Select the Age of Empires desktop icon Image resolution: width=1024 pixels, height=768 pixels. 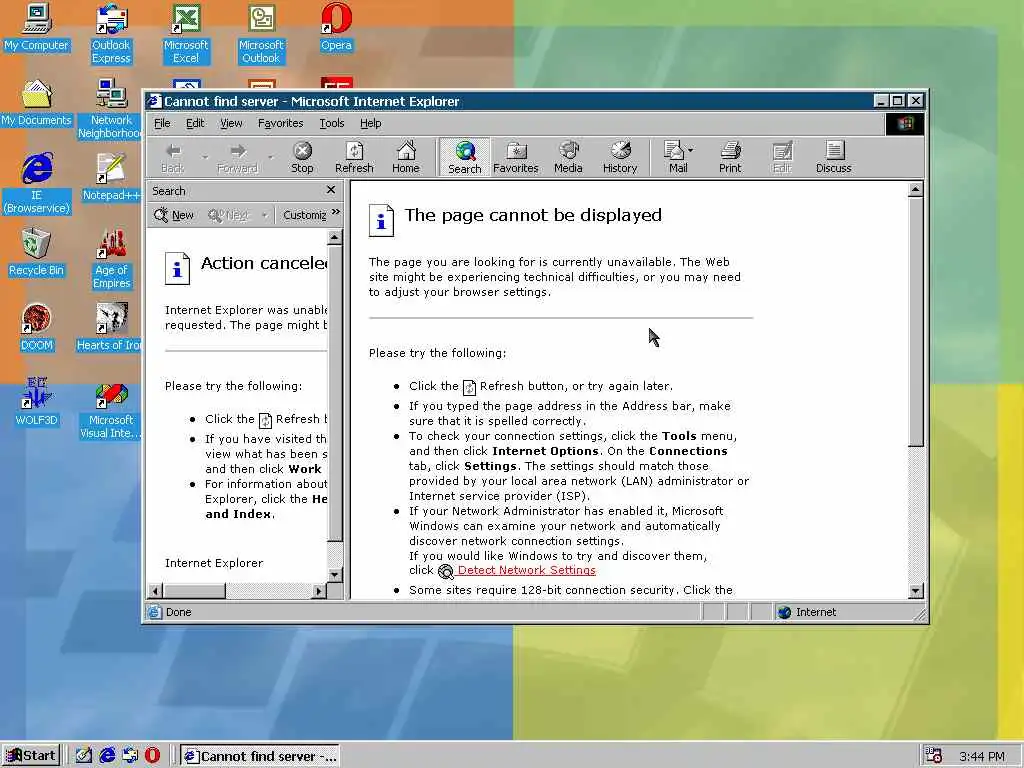[x=111, y=259]
